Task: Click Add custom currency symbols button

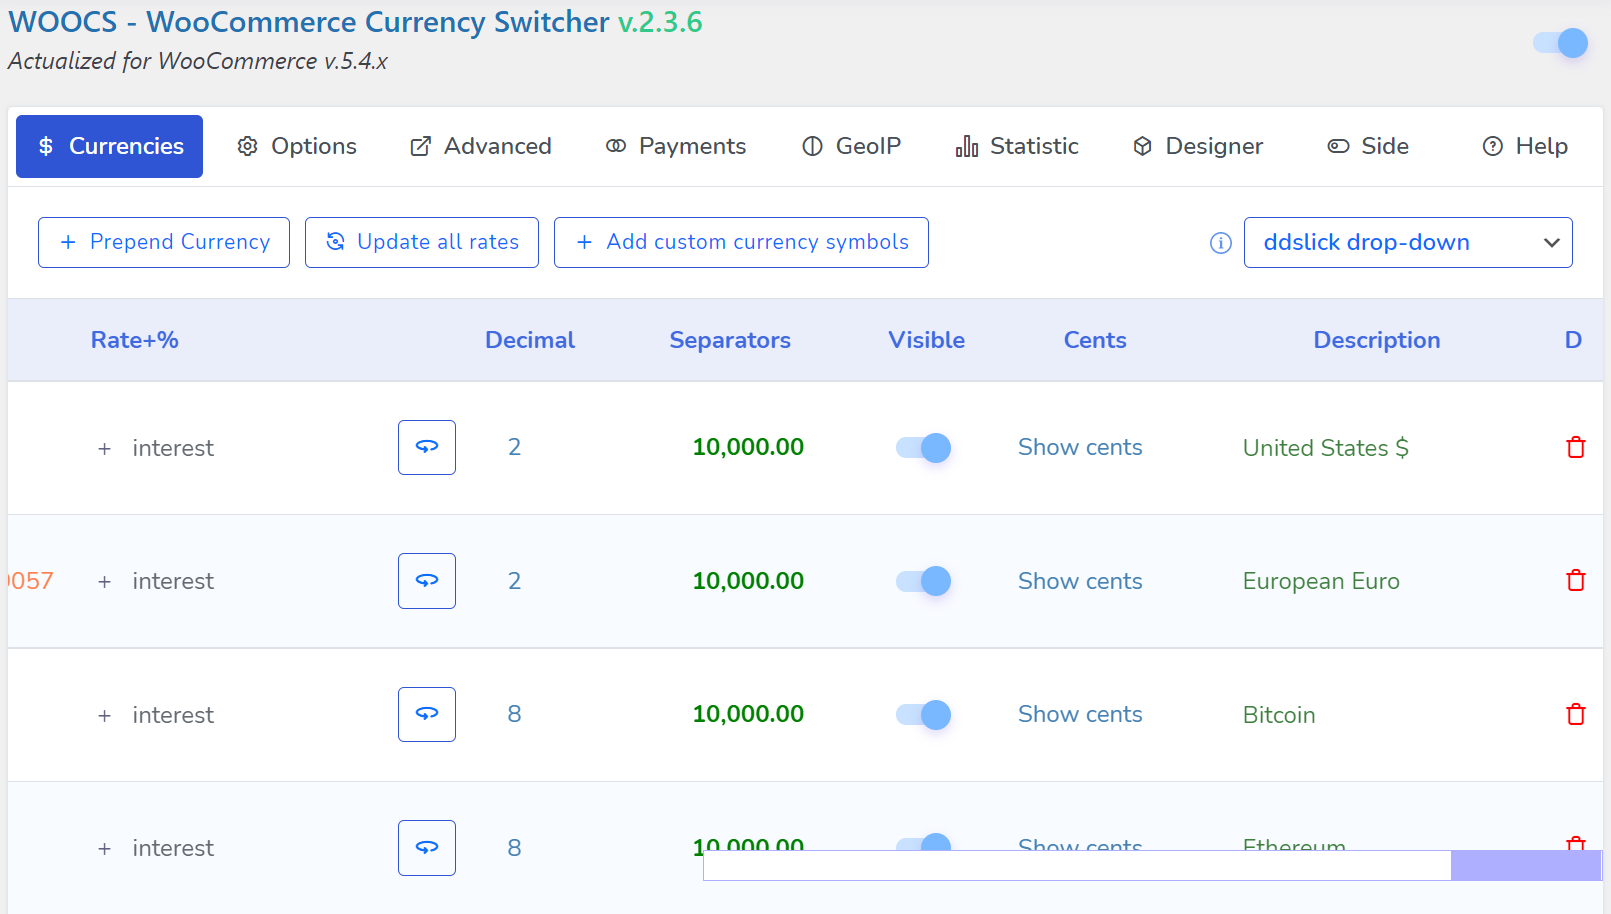Action: pyautogui.click(x=741, y=242)
